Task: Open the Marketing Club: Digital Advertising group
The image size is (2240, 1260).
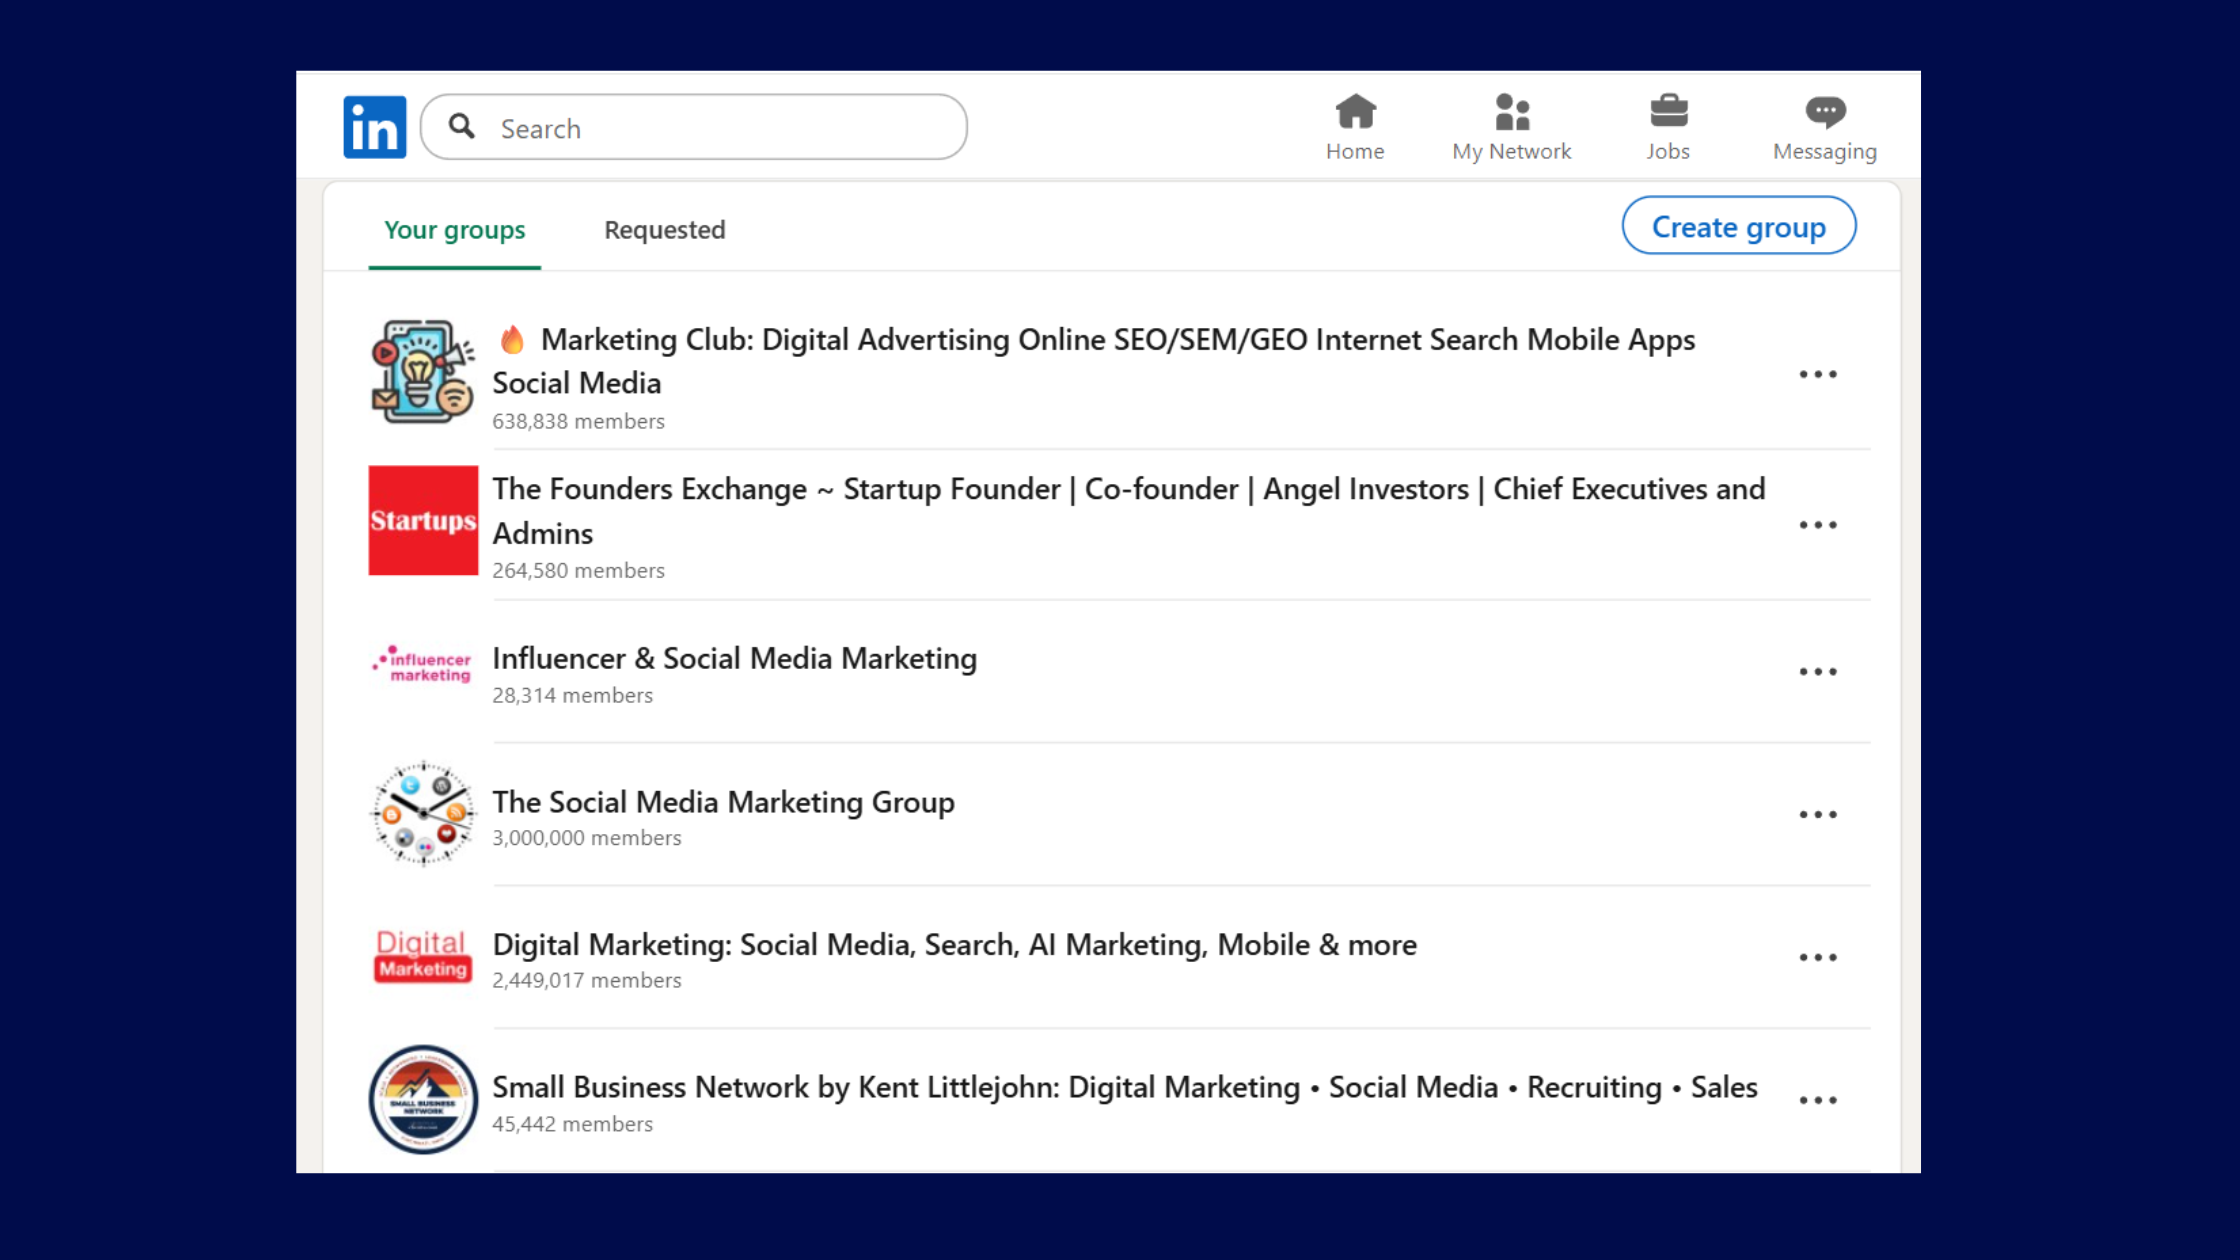Action: (1094, 361)
